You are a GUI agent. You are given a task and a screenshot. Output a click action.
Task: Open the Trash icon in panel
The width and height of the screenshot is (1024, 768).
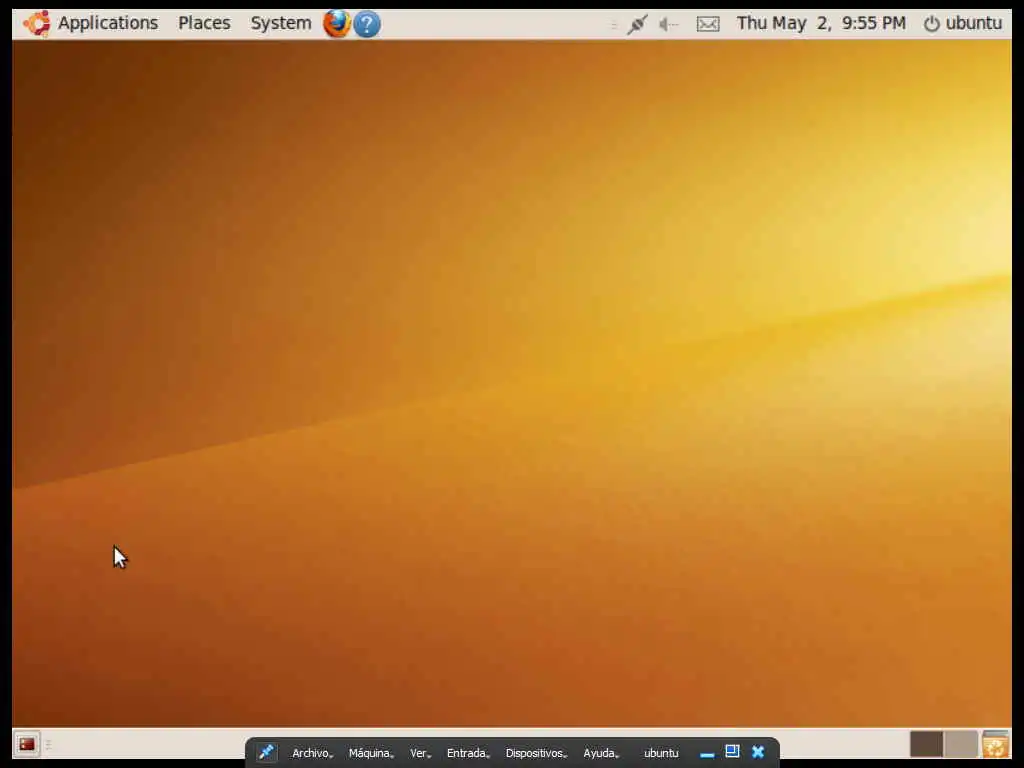pyautogui.click(x=995, y=744)
